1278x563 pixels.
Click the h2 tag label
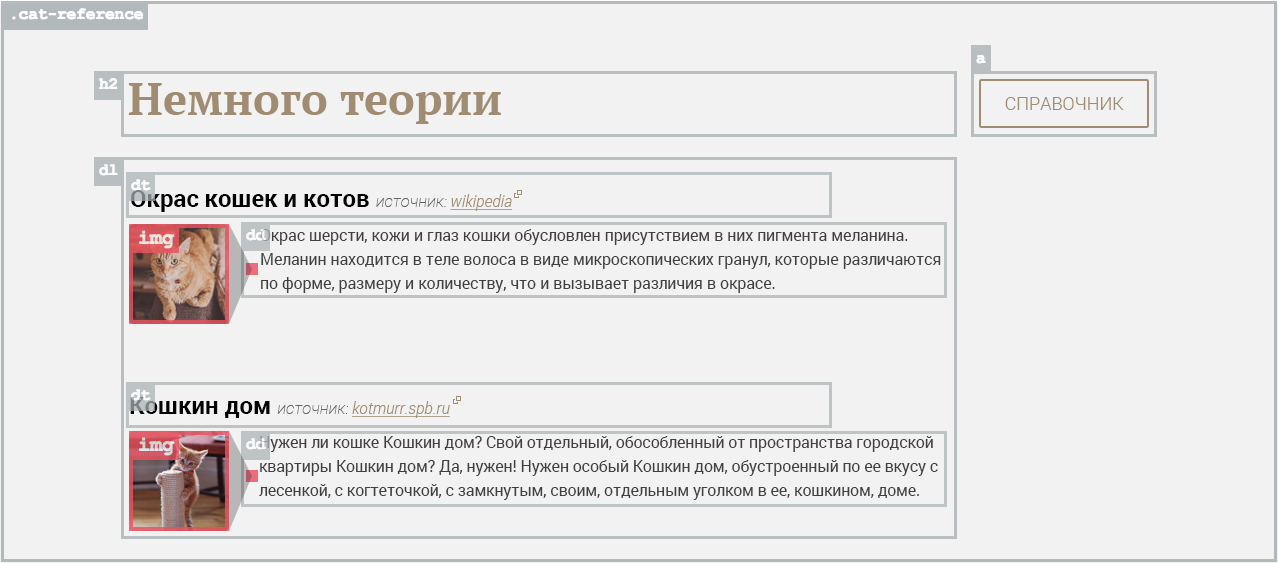[107, 85]
